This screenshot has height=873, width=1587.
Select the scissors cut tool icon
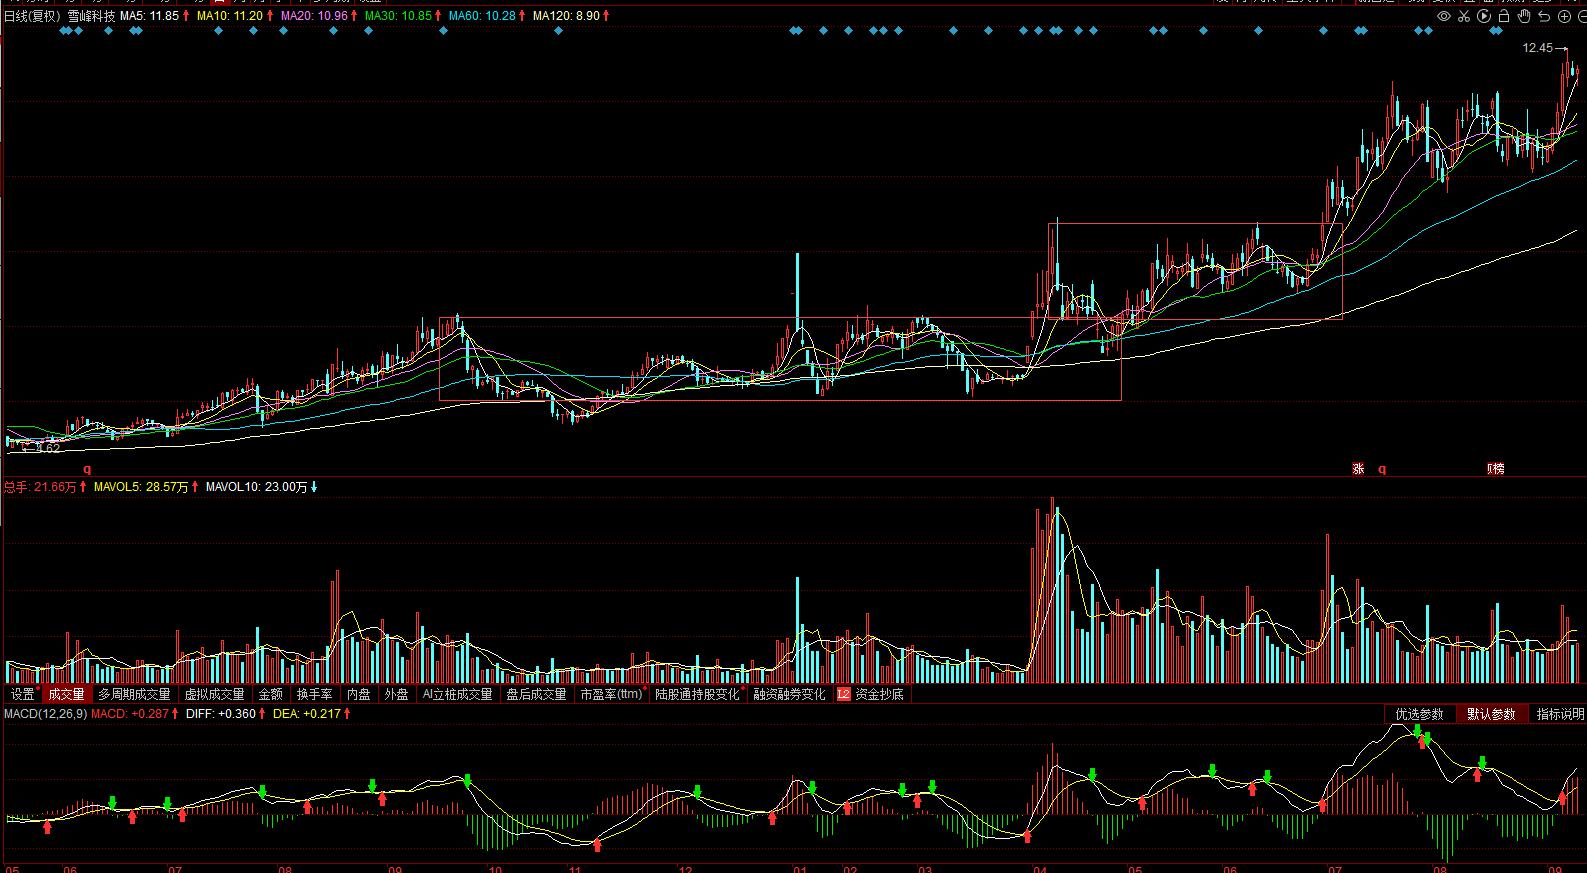pos(1464,16)
